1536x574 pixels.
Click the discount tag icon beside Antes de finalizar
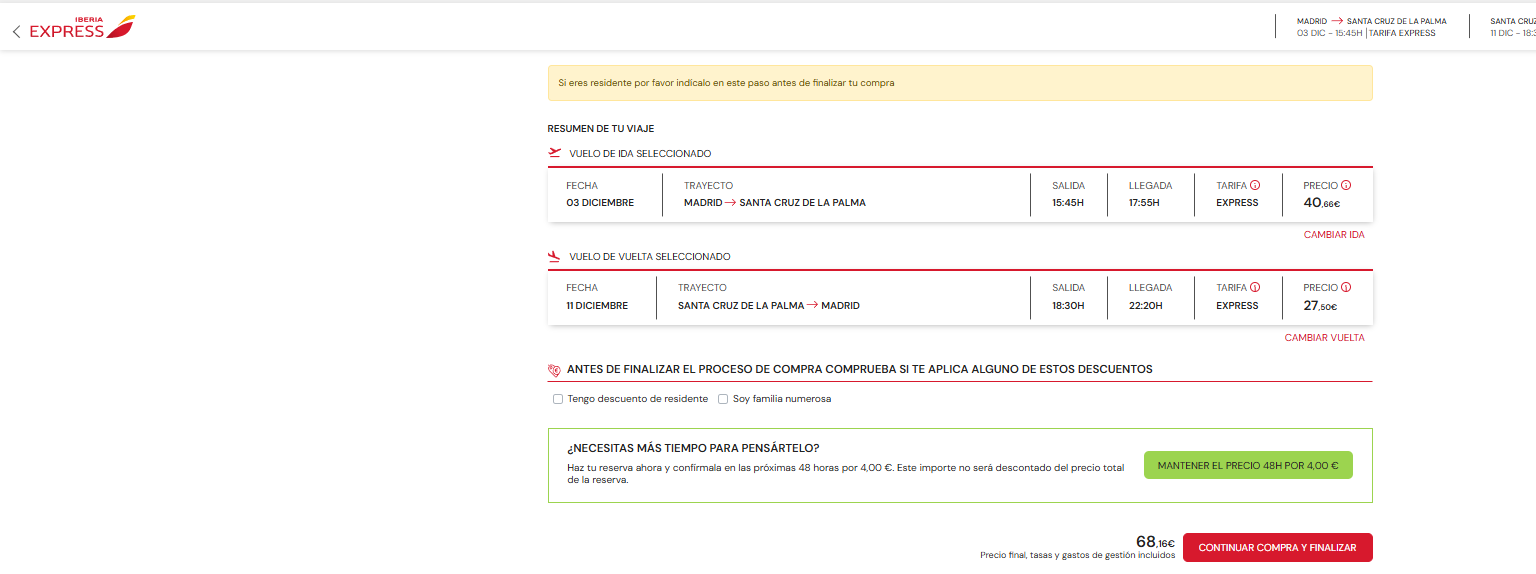pyautogui.click(x=555, y=370)
